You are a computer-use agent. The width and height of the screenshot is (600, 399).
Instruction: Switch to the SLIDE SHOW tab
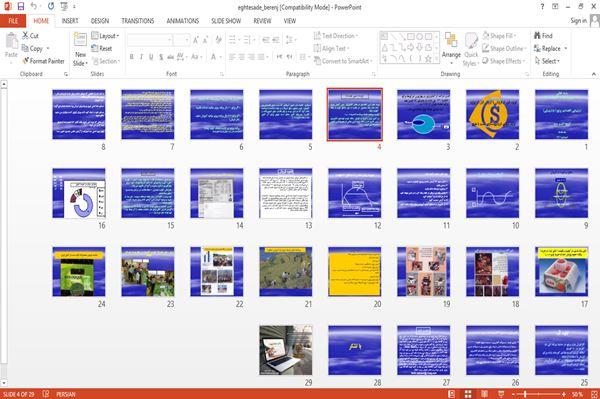226,21
